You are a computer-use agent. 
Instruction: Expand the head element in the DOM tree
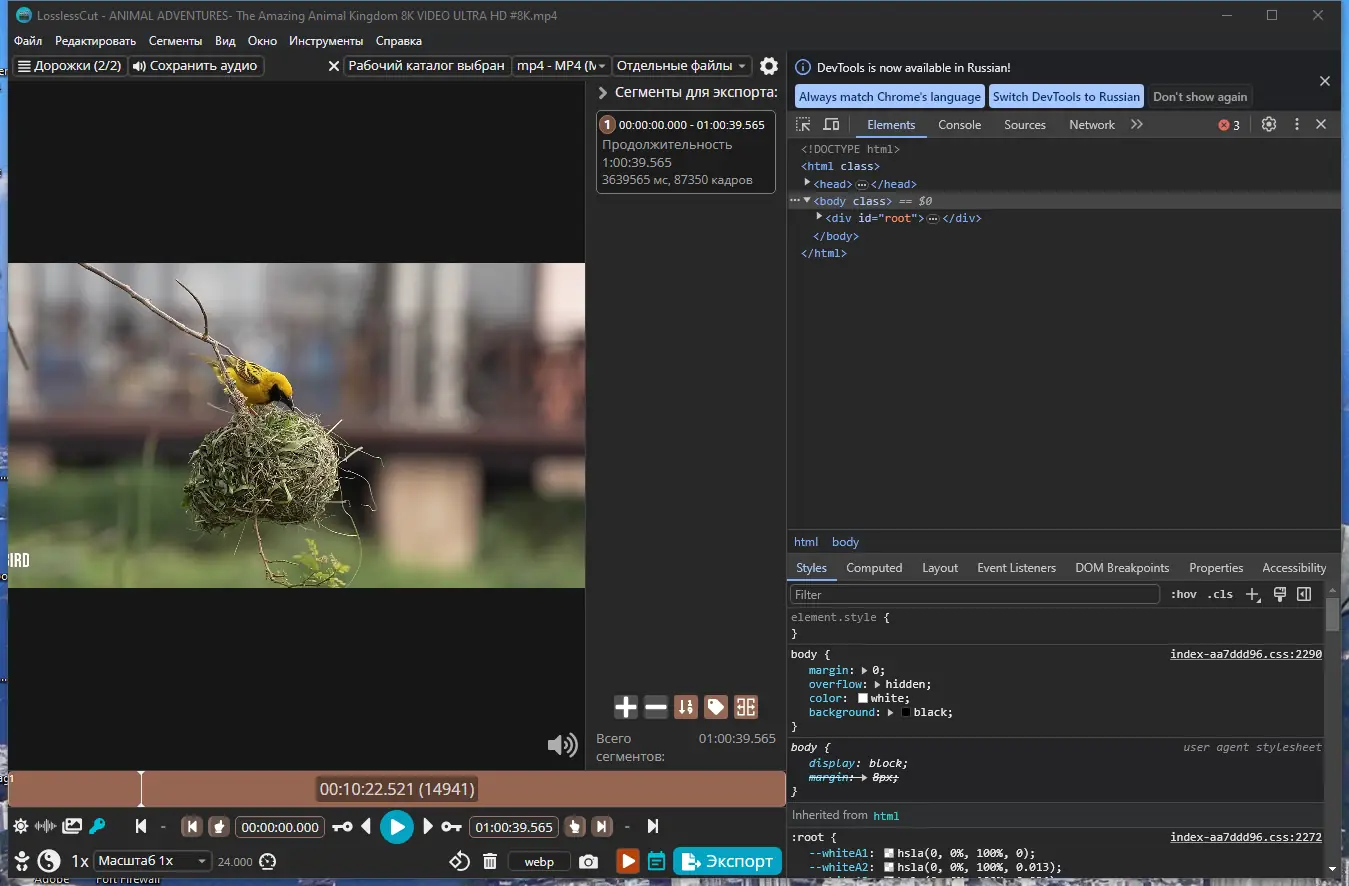tap(808, 184)
